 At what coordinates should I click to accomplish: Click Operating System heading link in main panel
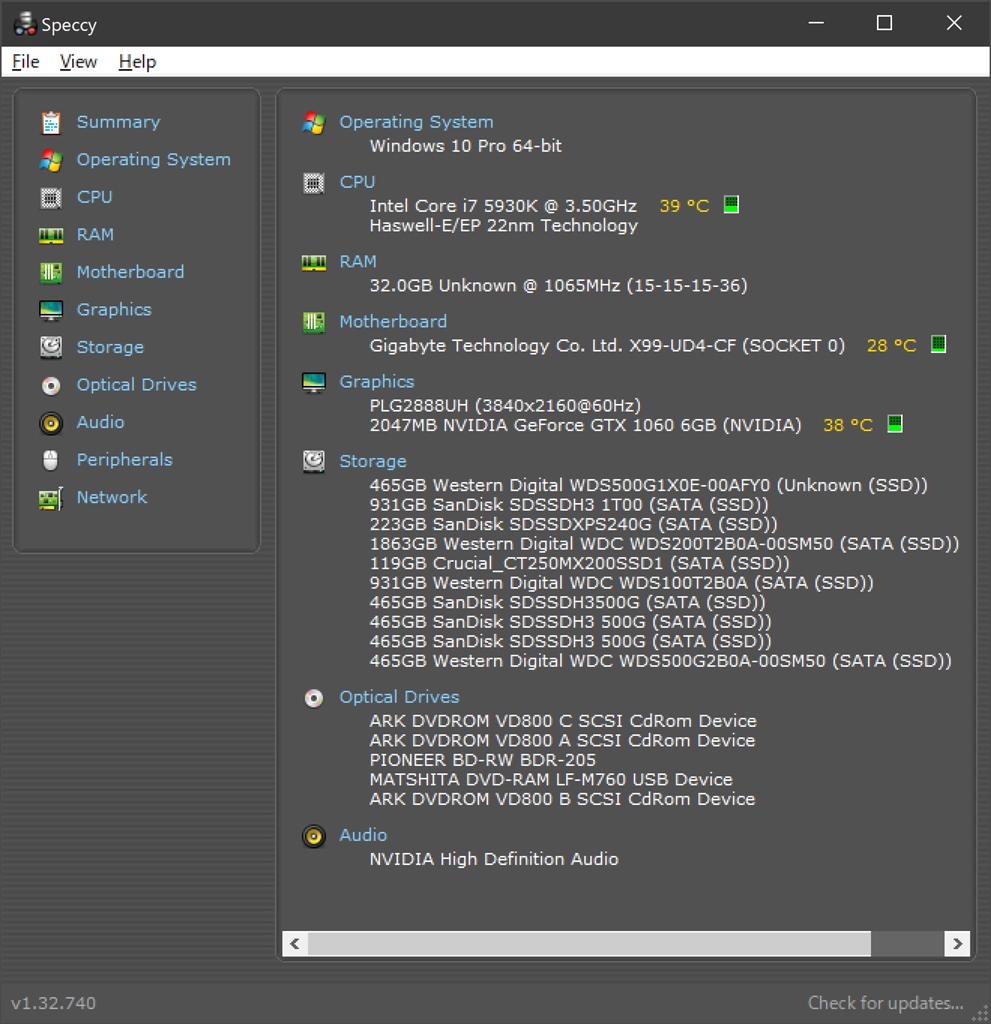[x=416, y=122]
